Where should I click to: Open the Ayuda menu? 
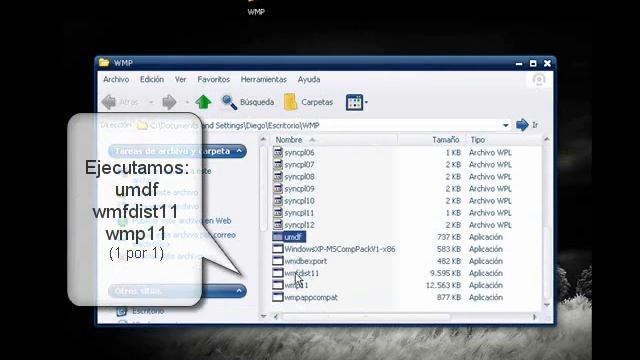click(309, 80)
